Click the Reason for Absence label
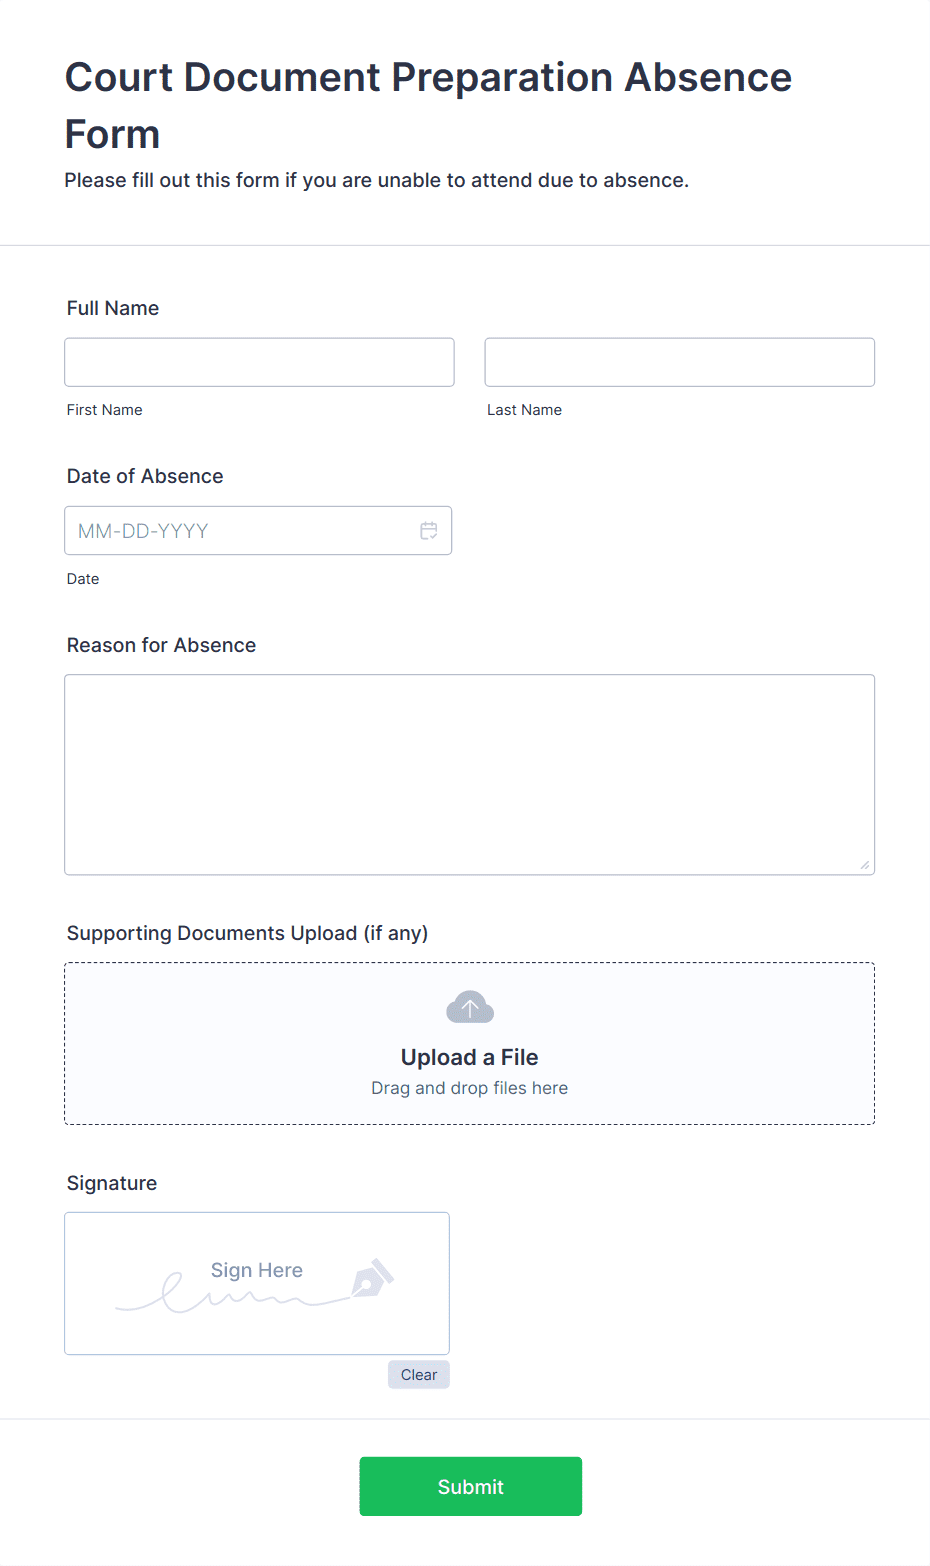Viewport: 930px width, 1566px height. (161, 645)
